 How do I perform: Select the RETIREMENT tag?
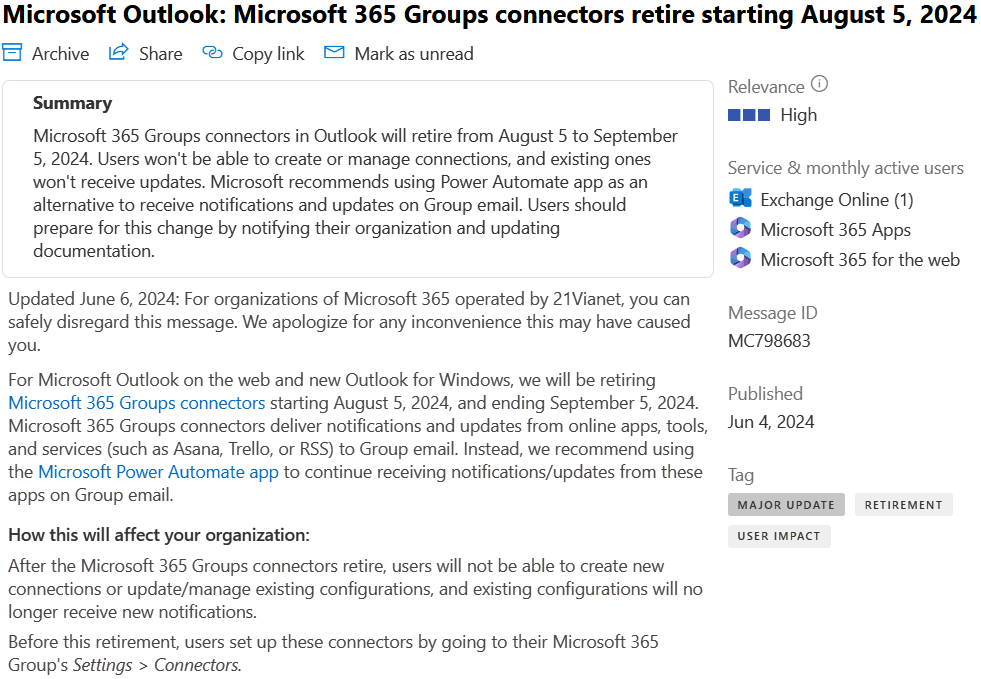point(903,505)
